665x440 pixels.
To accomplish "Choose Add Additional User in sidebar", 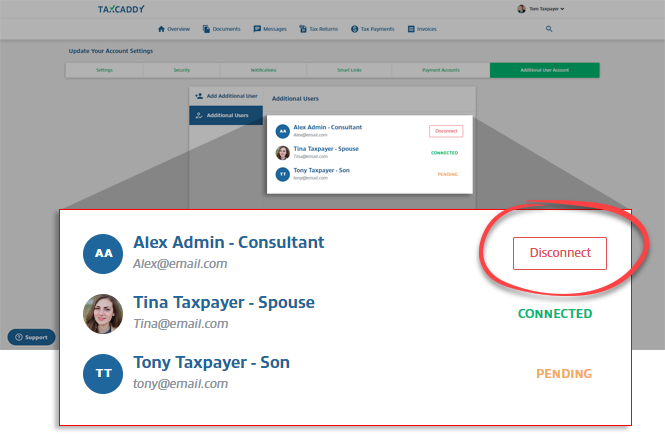I will pos(226,96).
